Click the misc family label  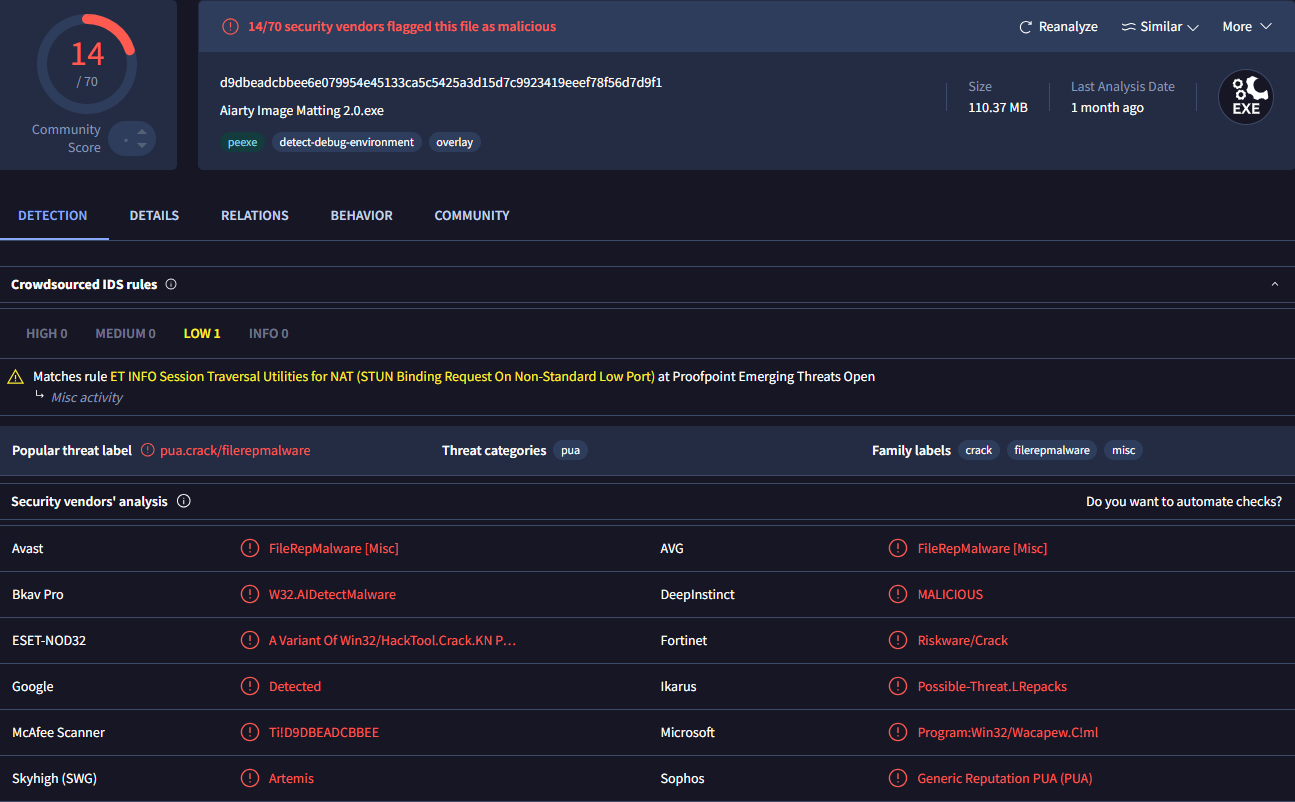point(1124,450)
